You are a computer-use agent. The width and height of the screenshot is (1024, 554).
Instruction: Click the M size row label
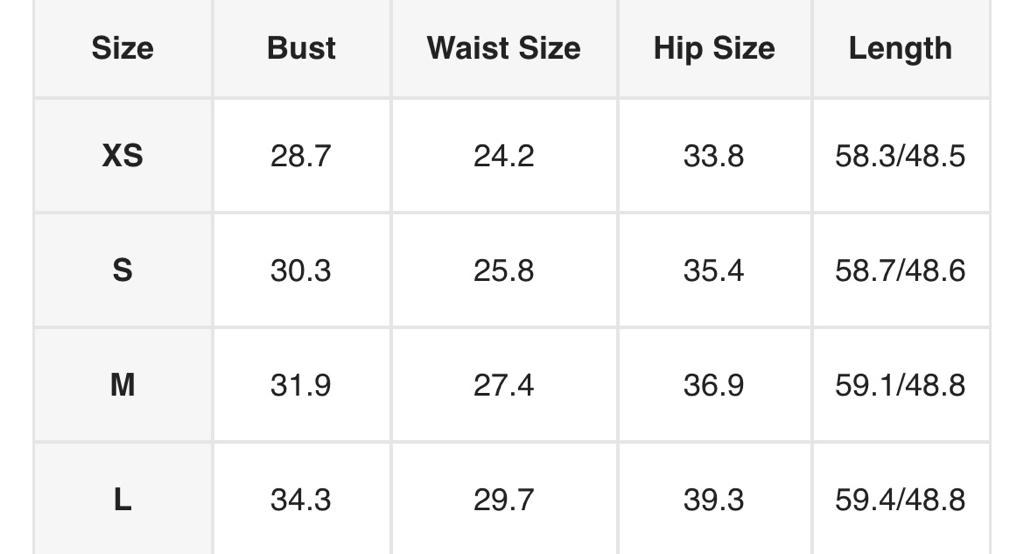tap(122, 385)
